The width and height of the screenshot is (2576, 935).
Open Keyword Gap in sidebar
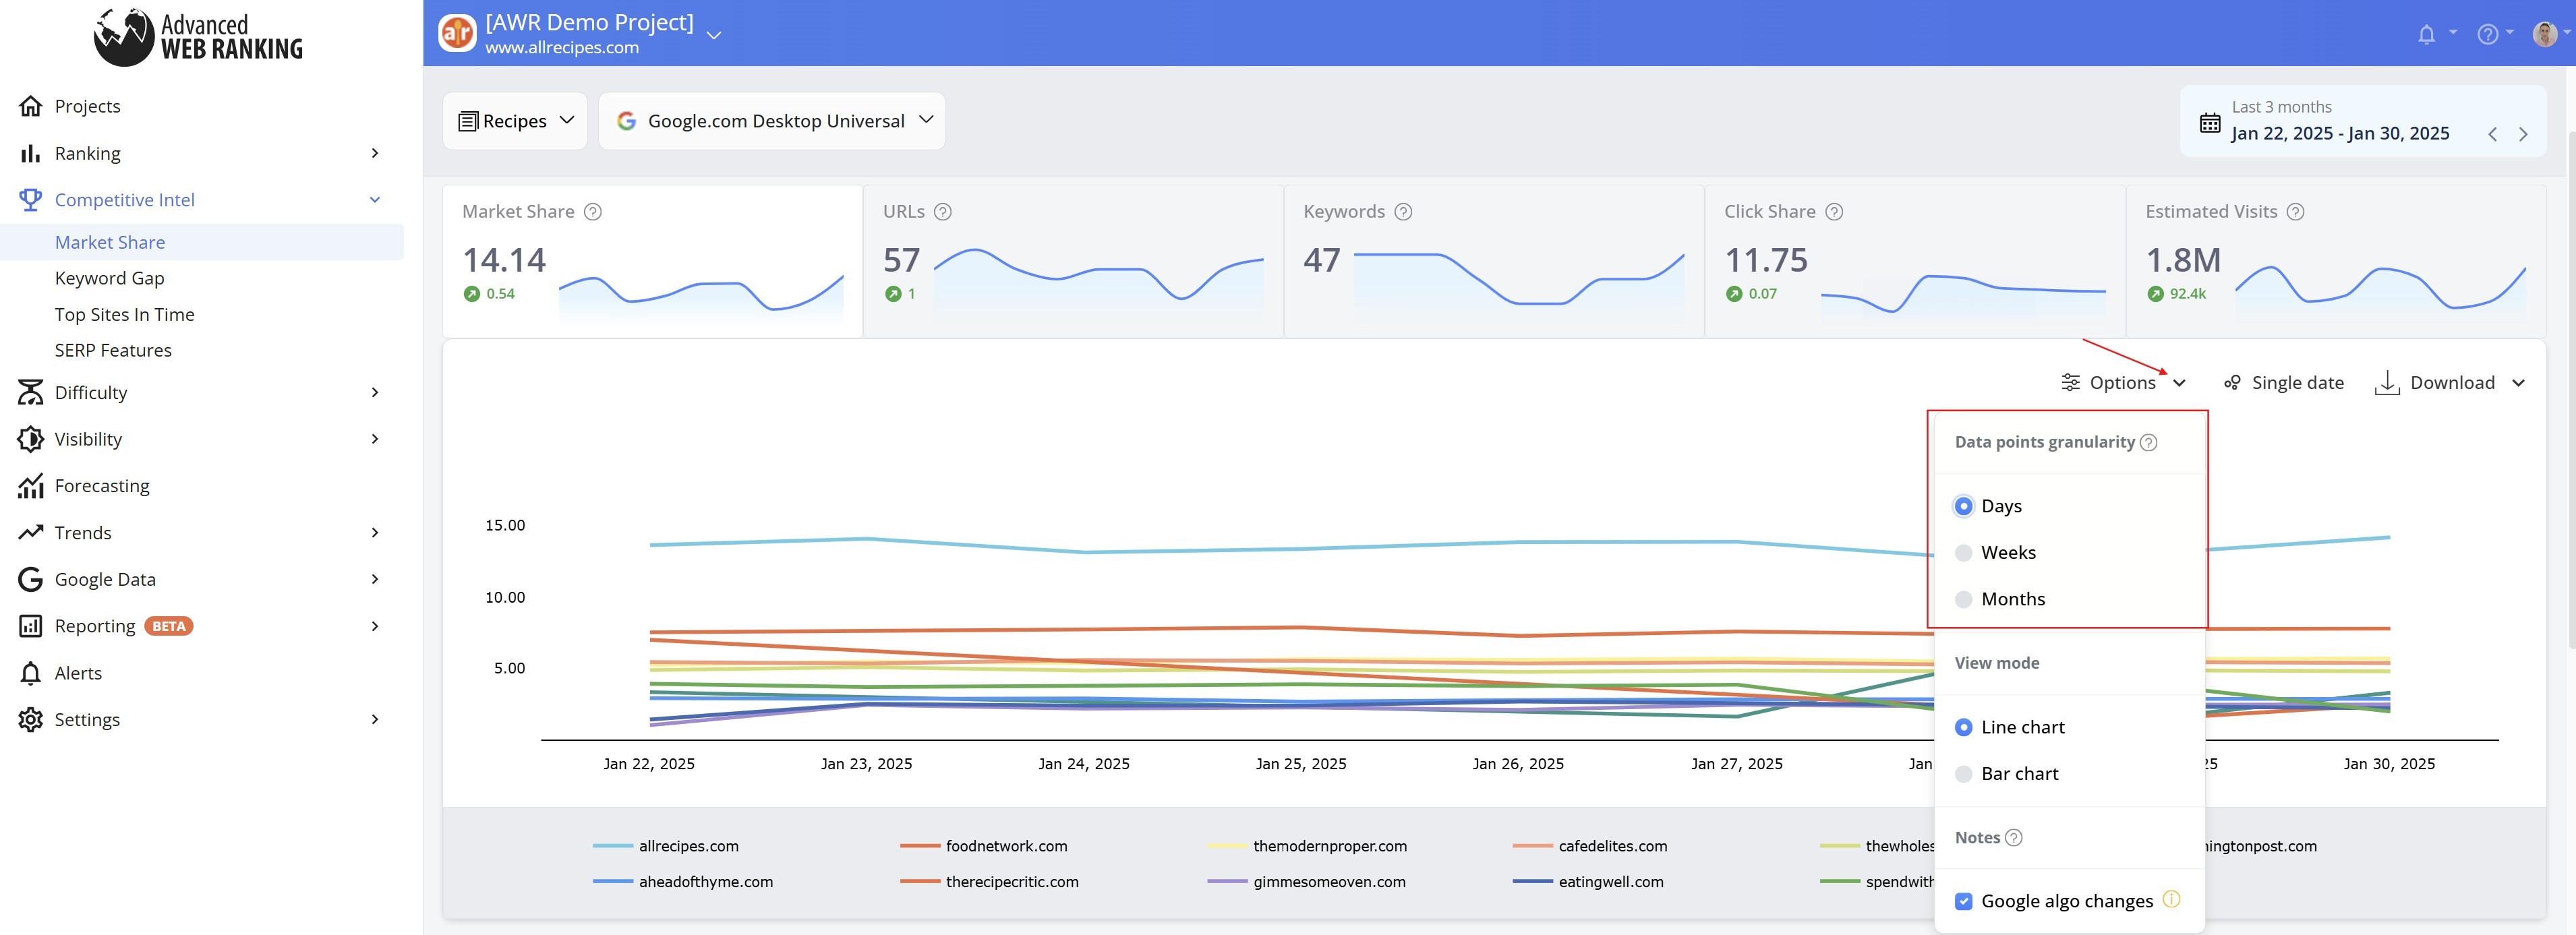tap(109, 278)
